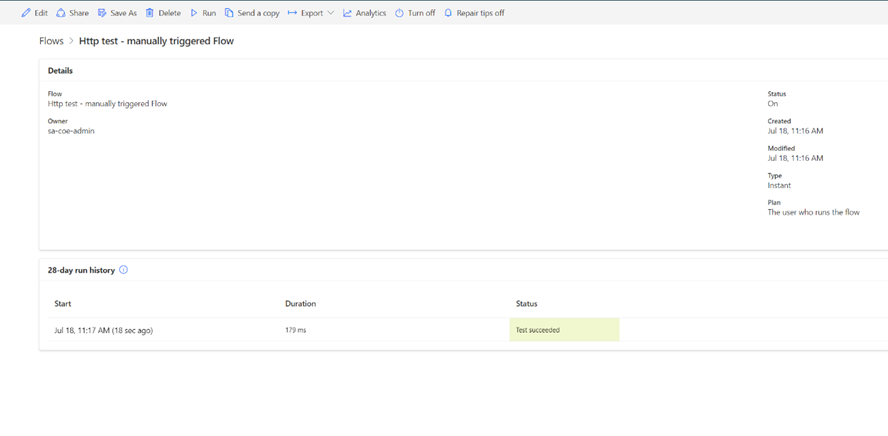Select the owner name sa-coe-admin
This screenshot has width=888, height=436.
[x=71, y=131]
